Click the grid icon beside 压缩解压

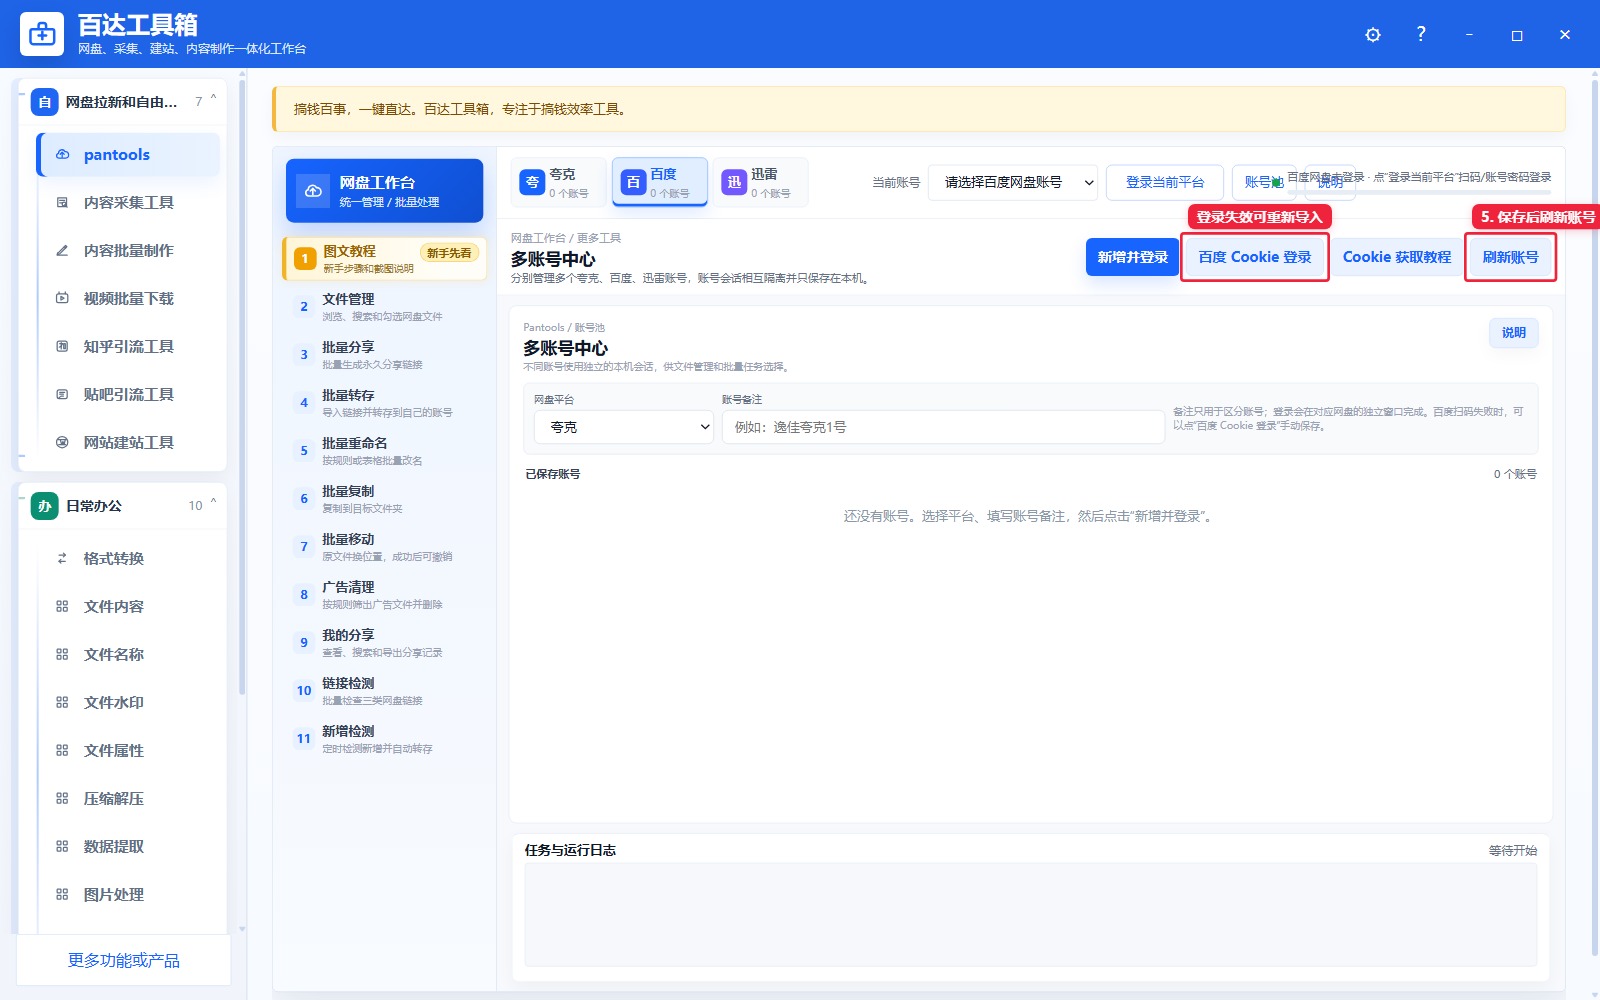point(62,799)
